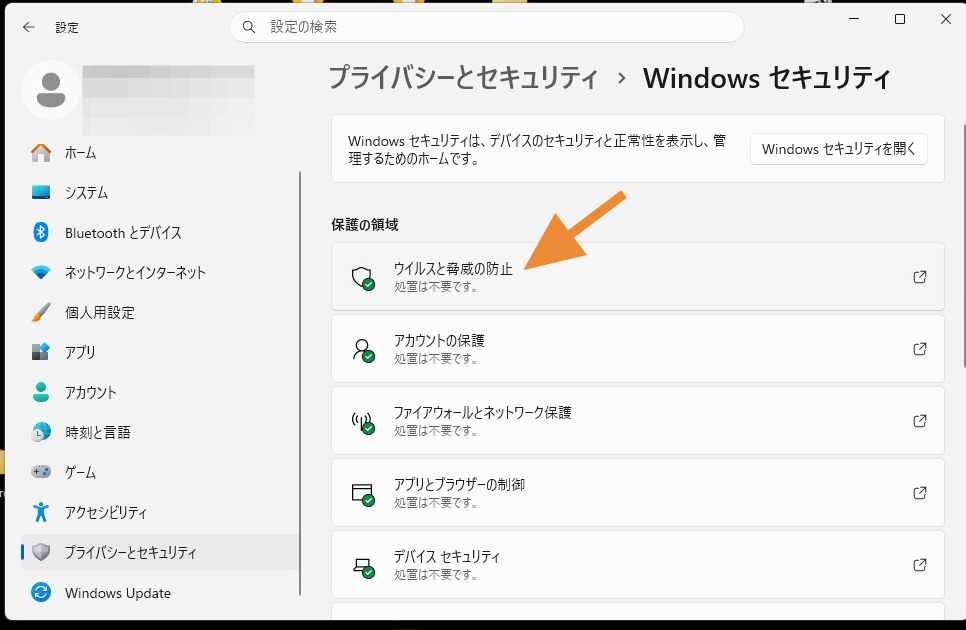Click external link icon for アプリとブラウザーの制御
Image resolution: width=966 pixels, height=630 pixels.
[920, 493]
